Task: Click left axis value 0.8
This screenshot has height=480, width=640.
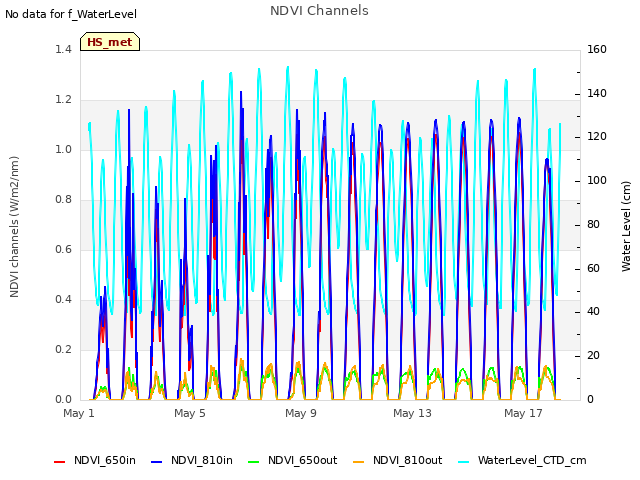Action: (x=63, y=200)
